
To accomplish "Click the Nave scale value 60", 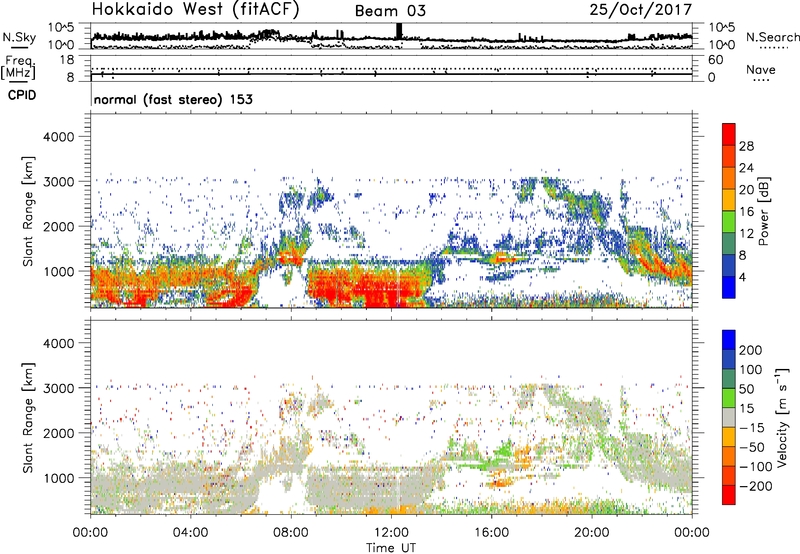I will tap(715, 60).
